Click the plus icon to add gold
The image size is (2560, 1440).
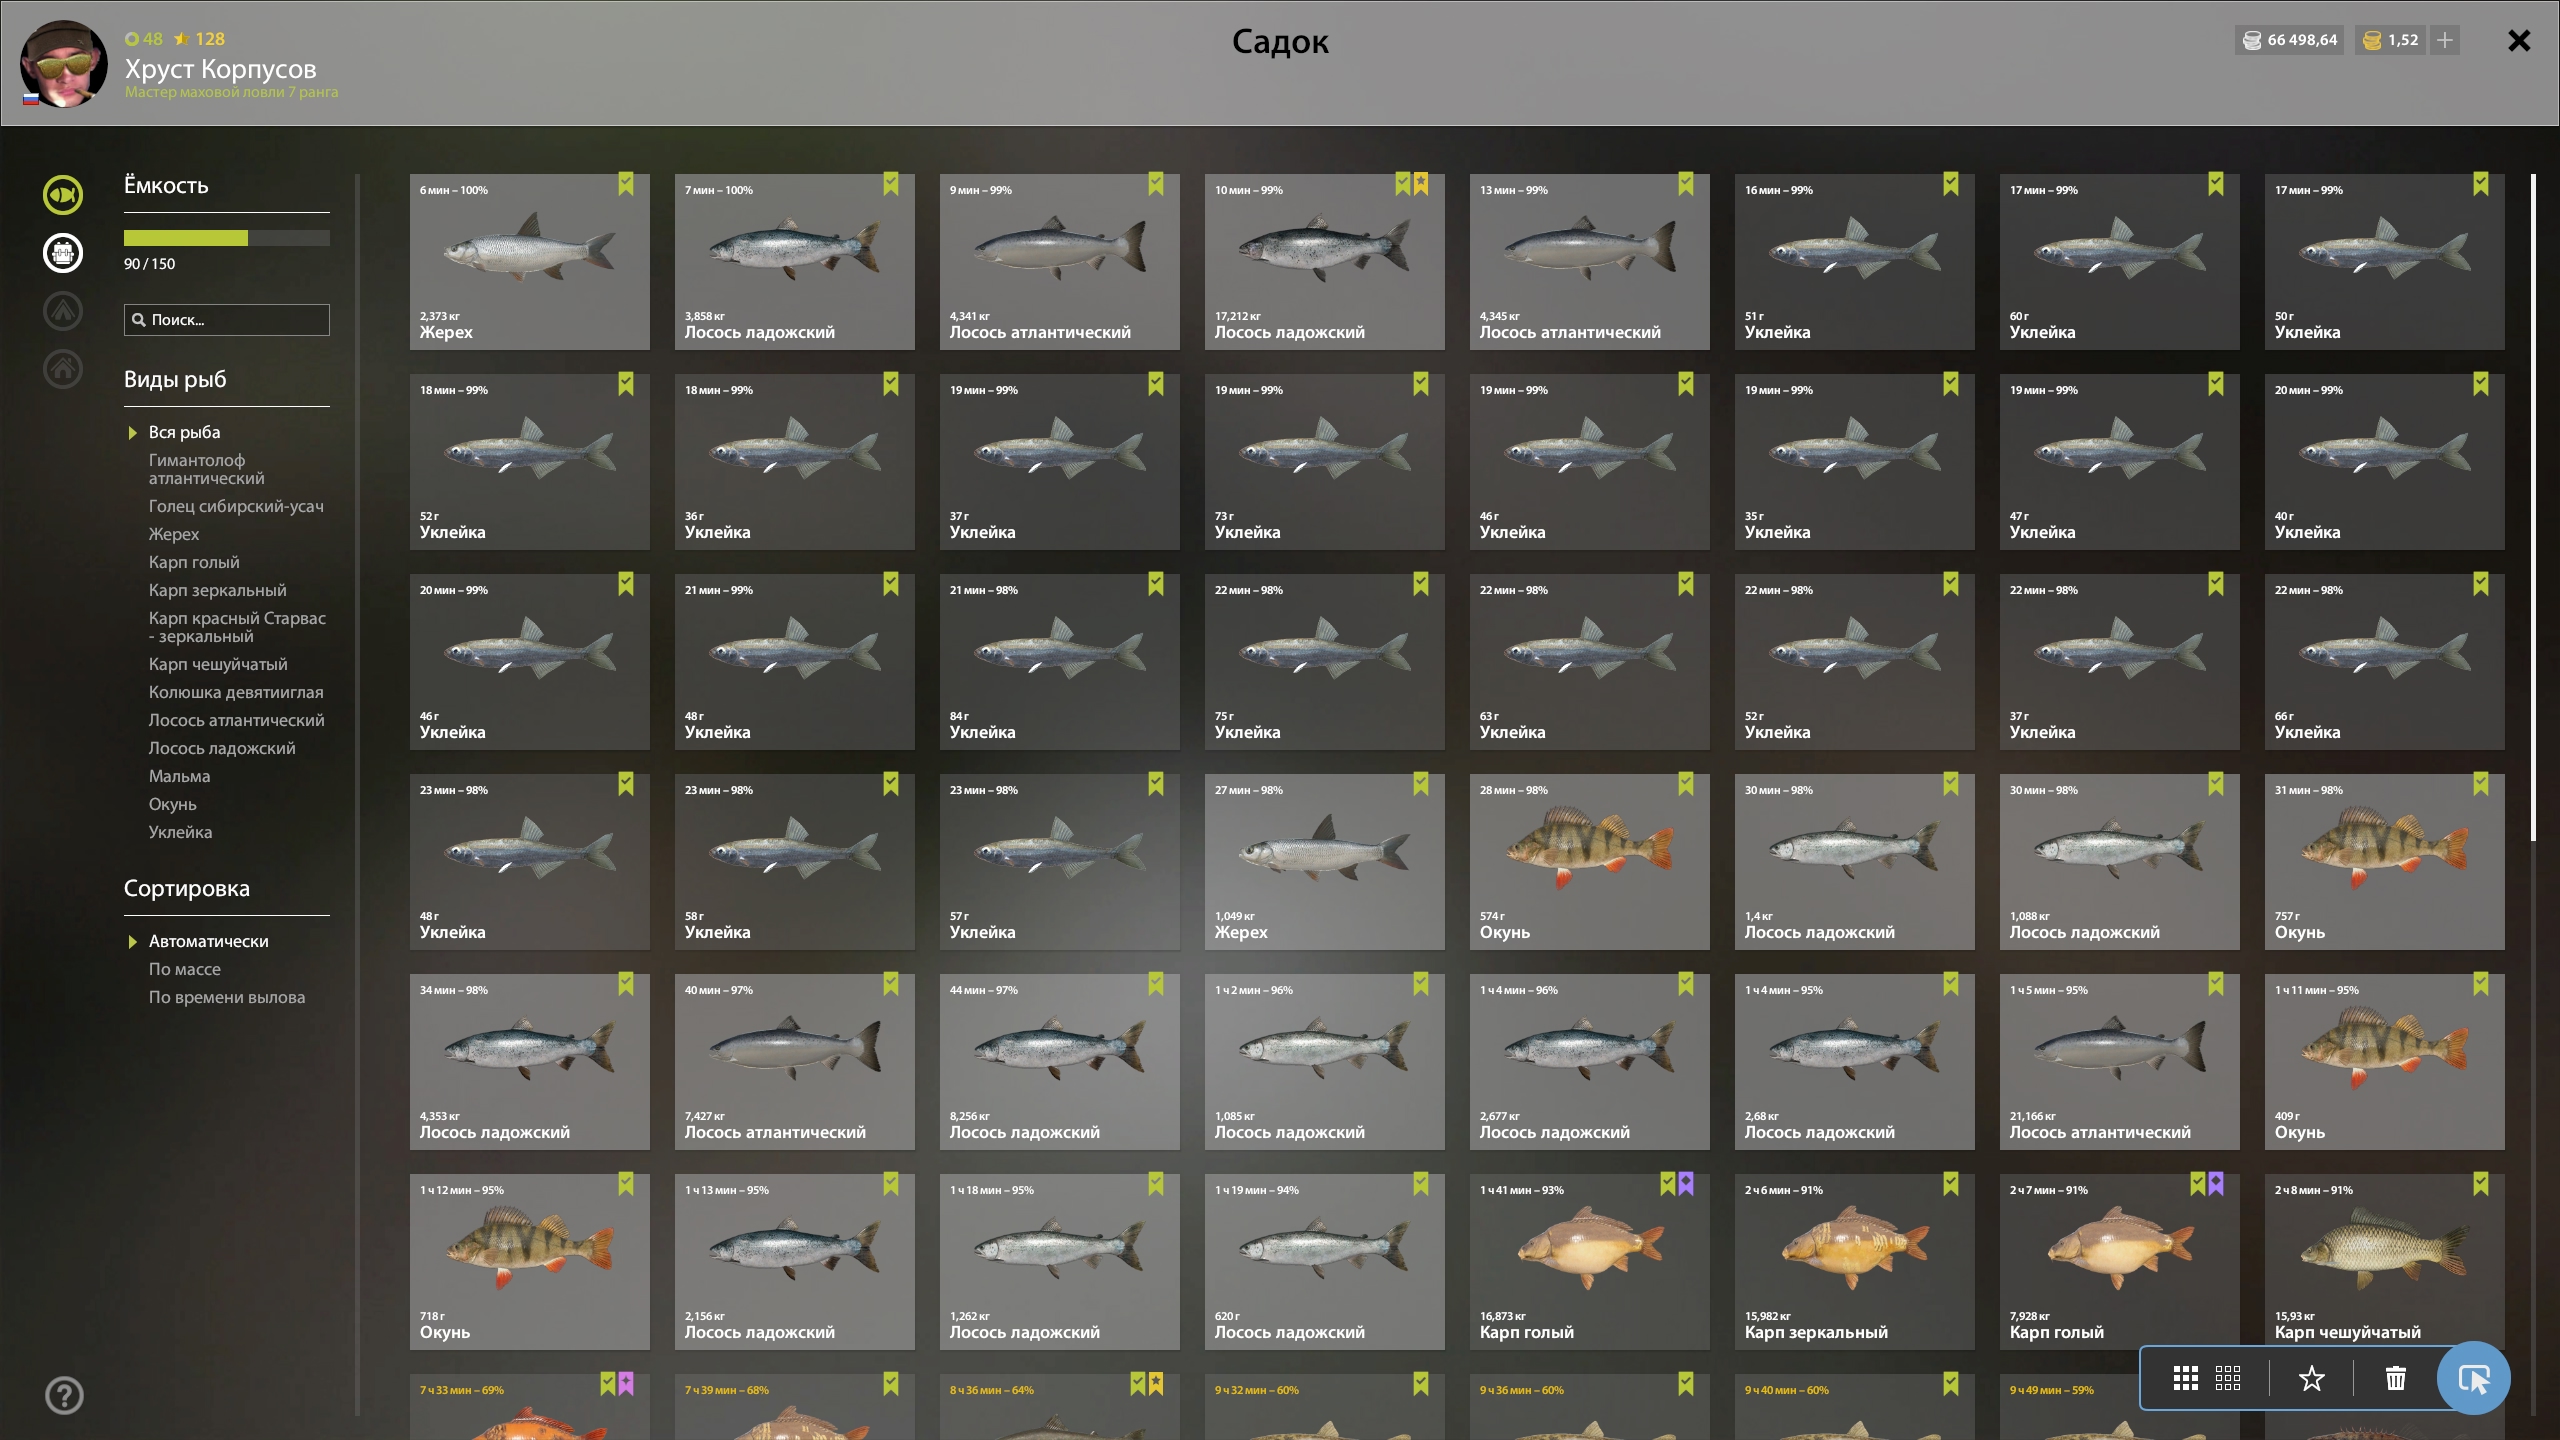coord(2444,40)
